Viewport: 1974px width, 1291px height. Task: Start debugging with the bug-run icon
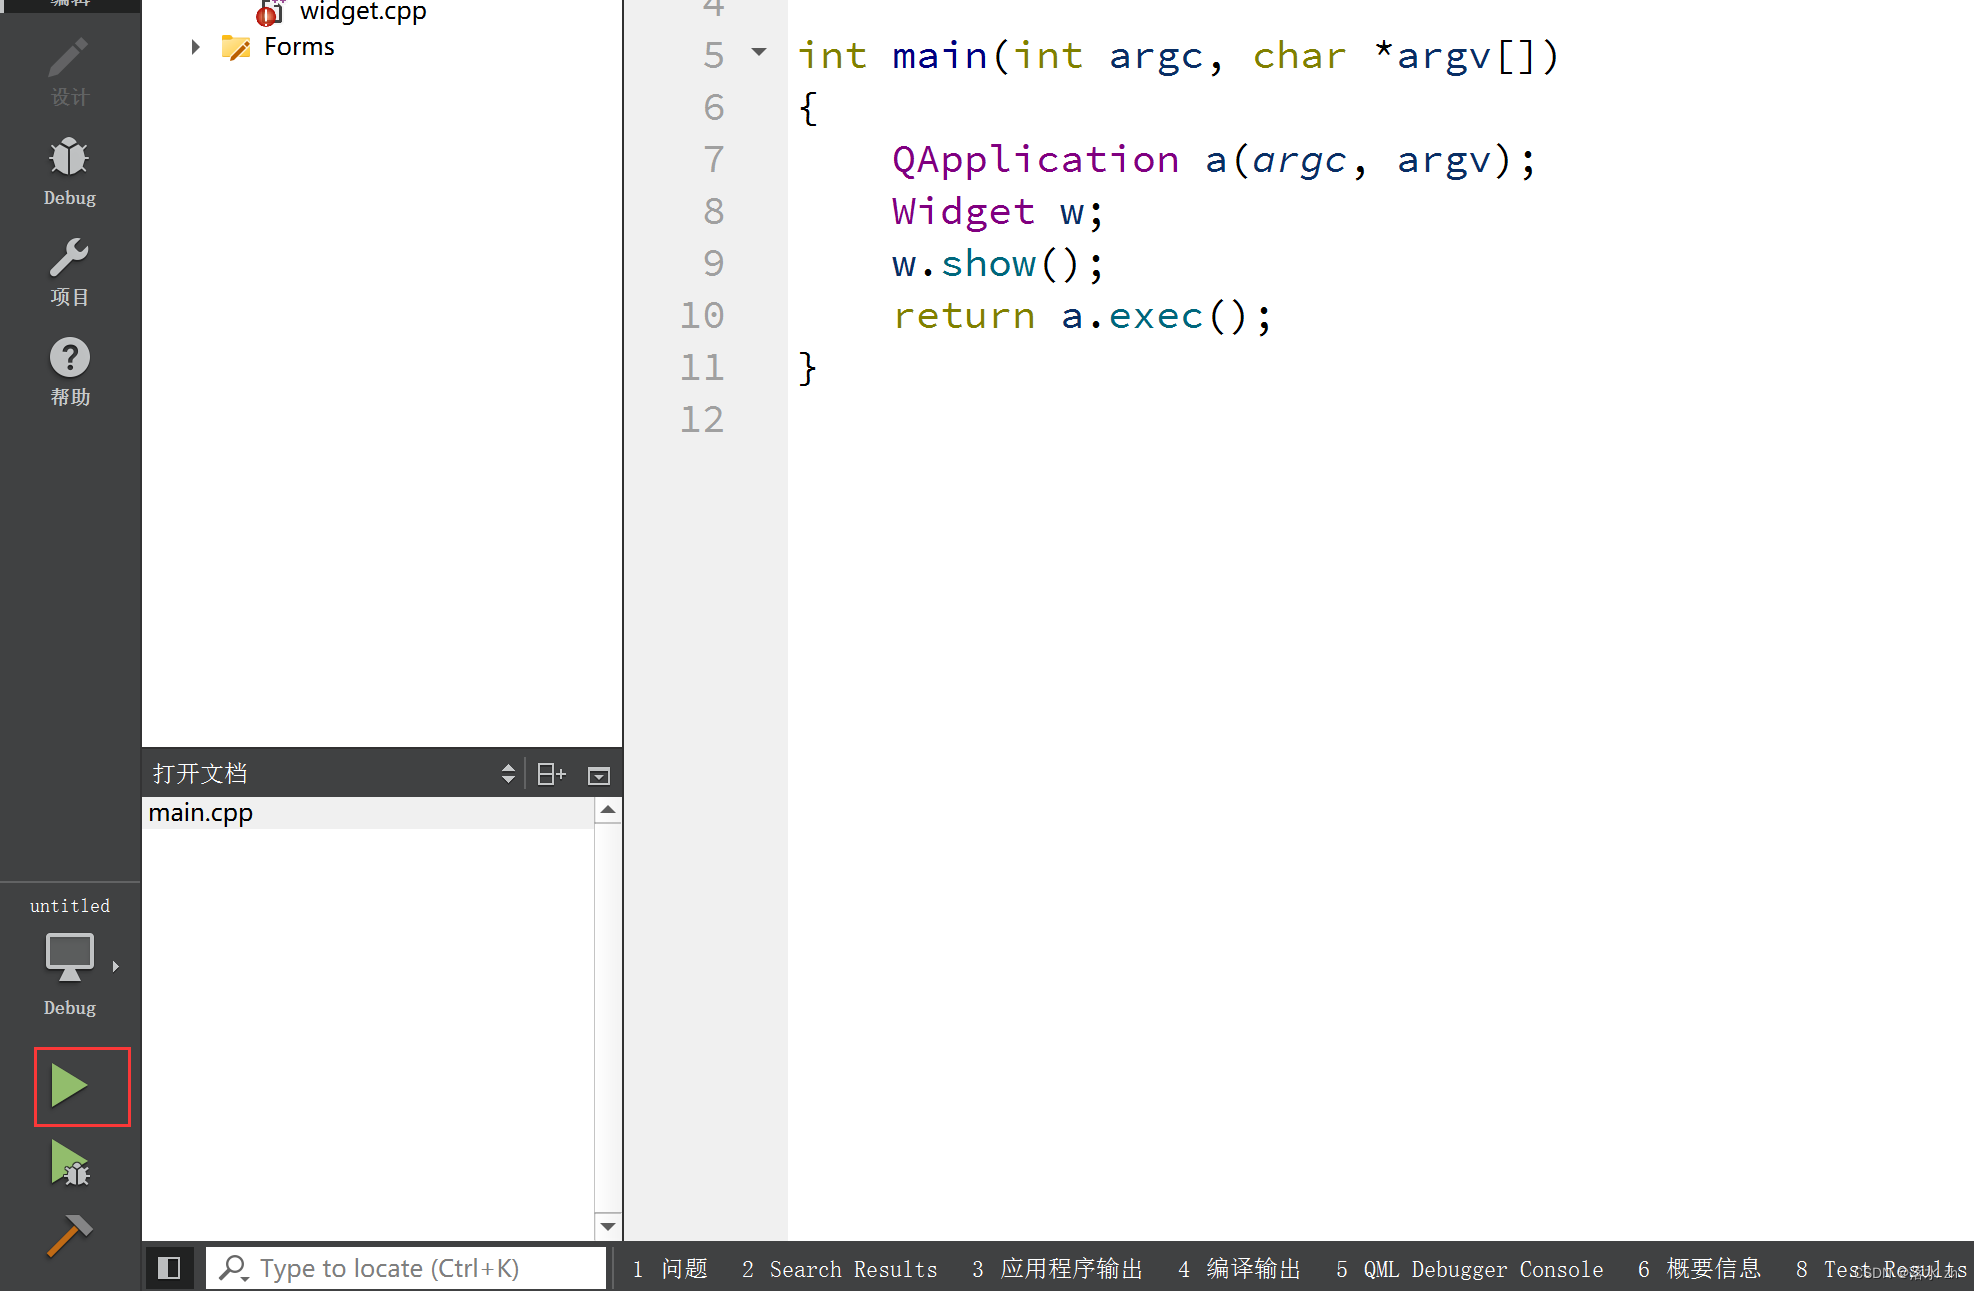point(70,1164)
